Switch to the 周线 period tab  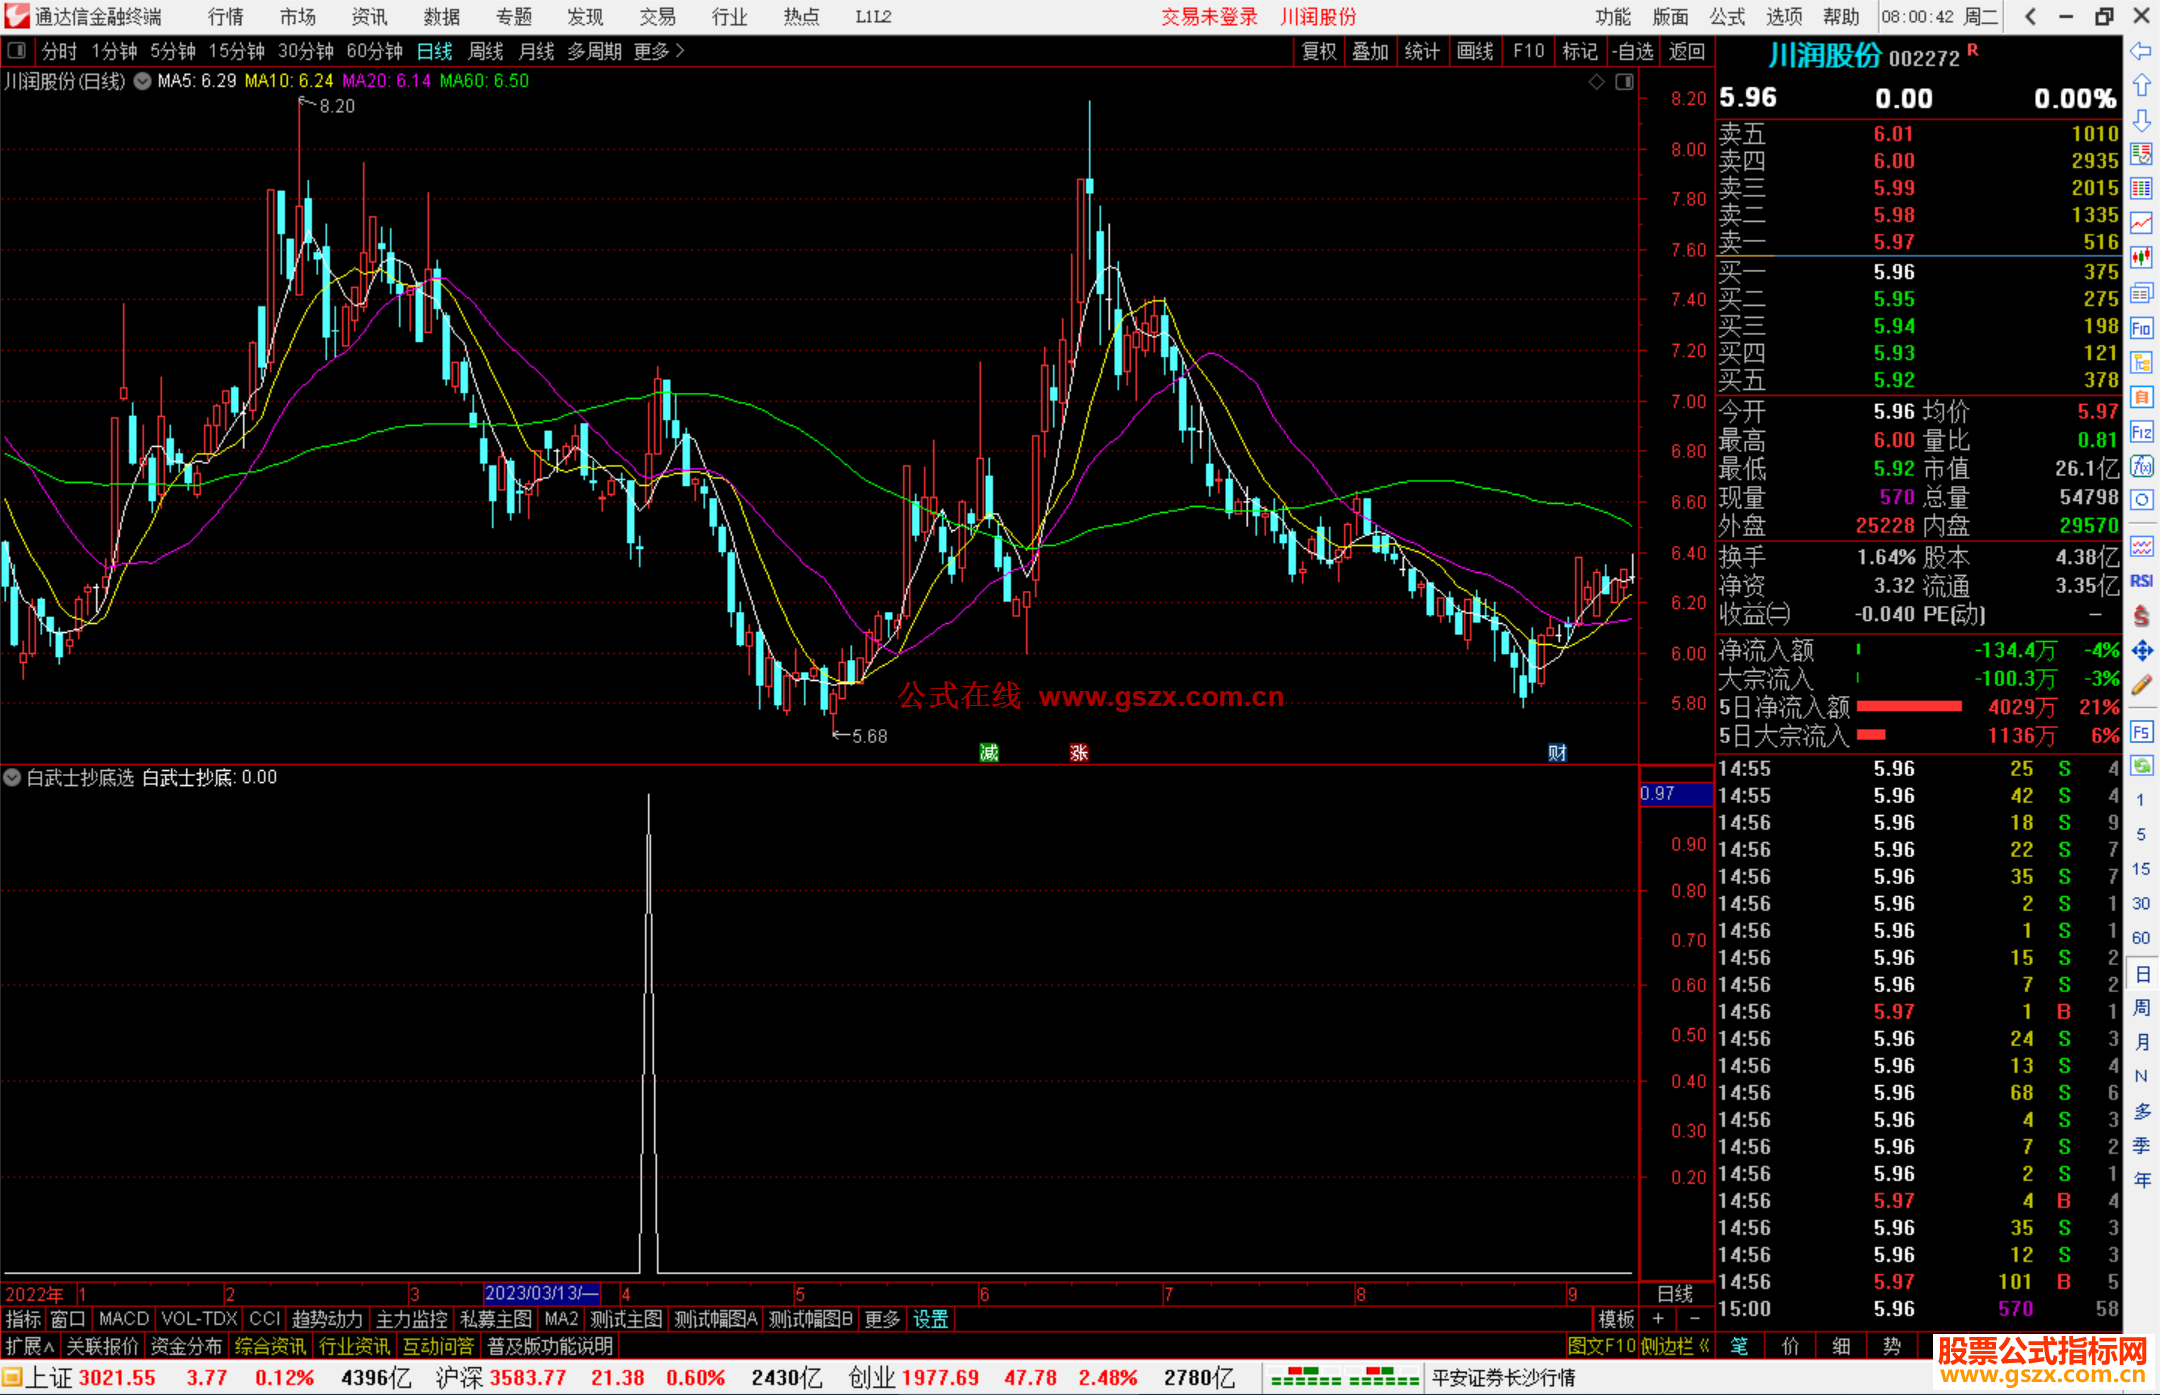pyautogui.click(x=486, y=51)
